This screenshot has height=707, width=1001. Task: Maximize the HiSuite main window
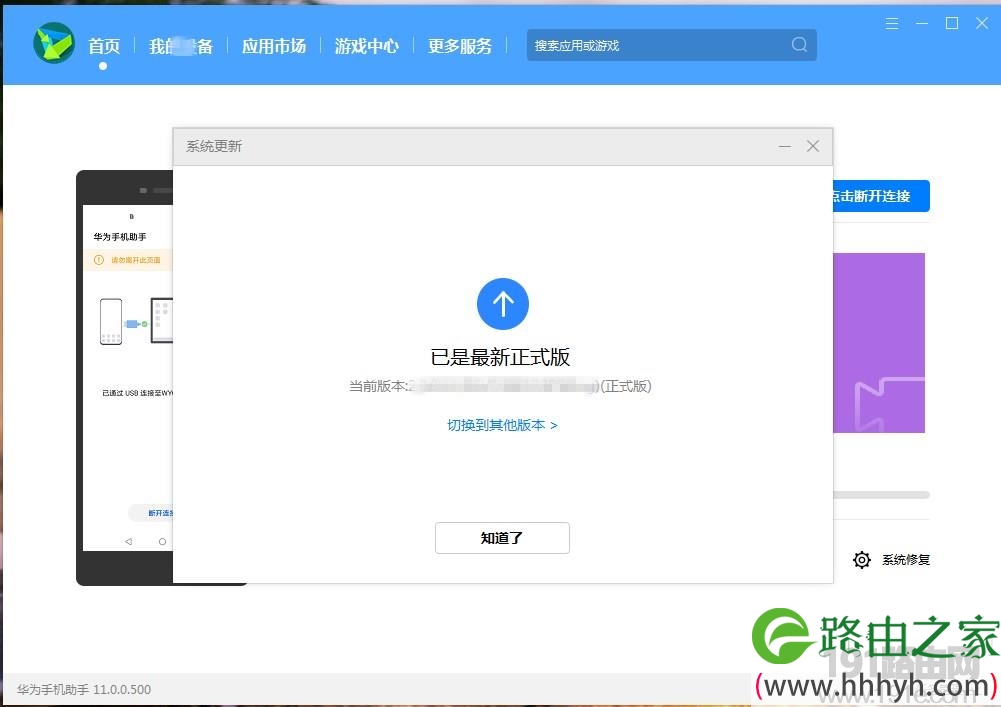[952, 24]
